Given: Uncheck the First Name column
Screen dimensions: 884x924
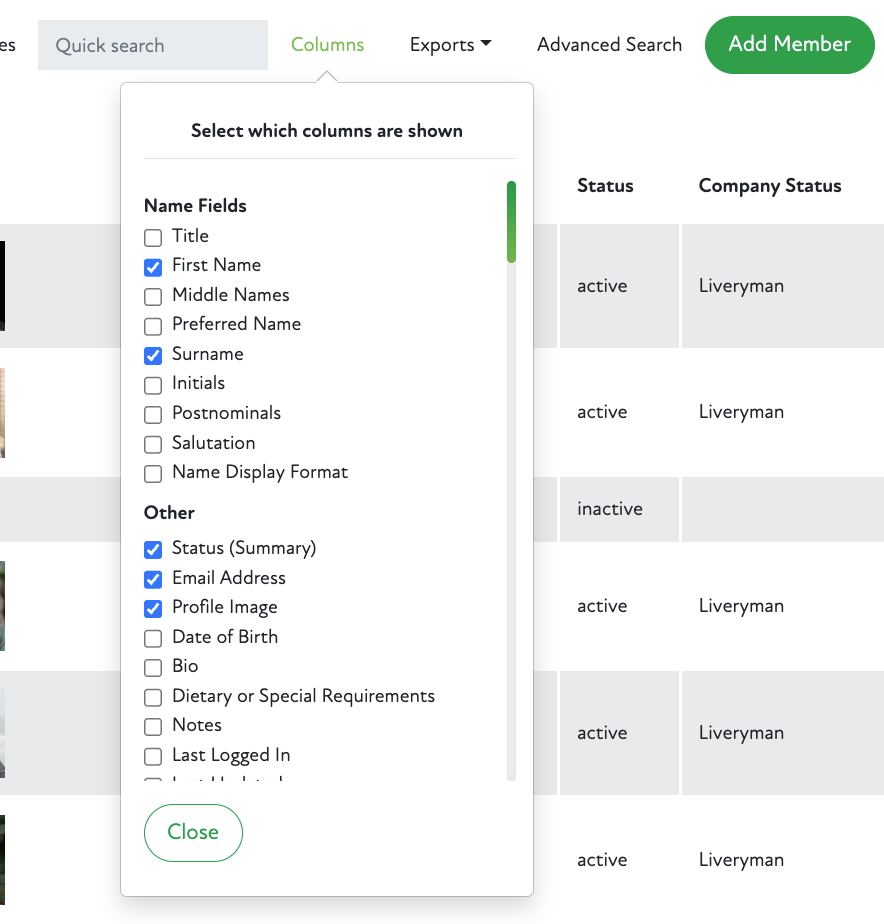Looking at the screenshot, I should (153, 266).
